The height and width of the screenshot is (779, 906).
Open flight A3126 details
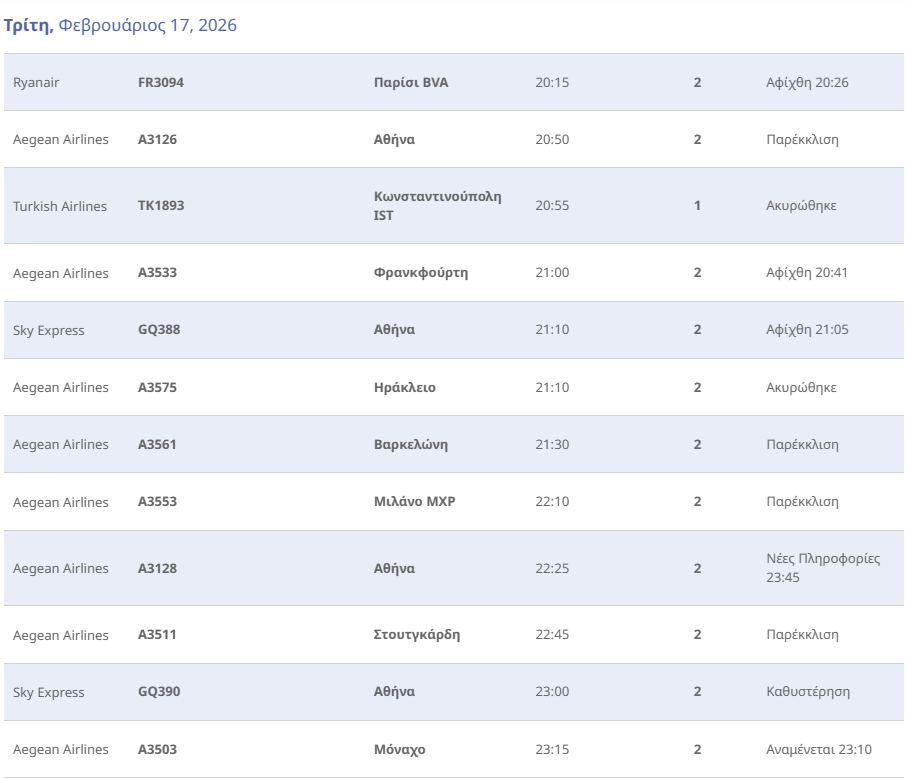[157, 139]
